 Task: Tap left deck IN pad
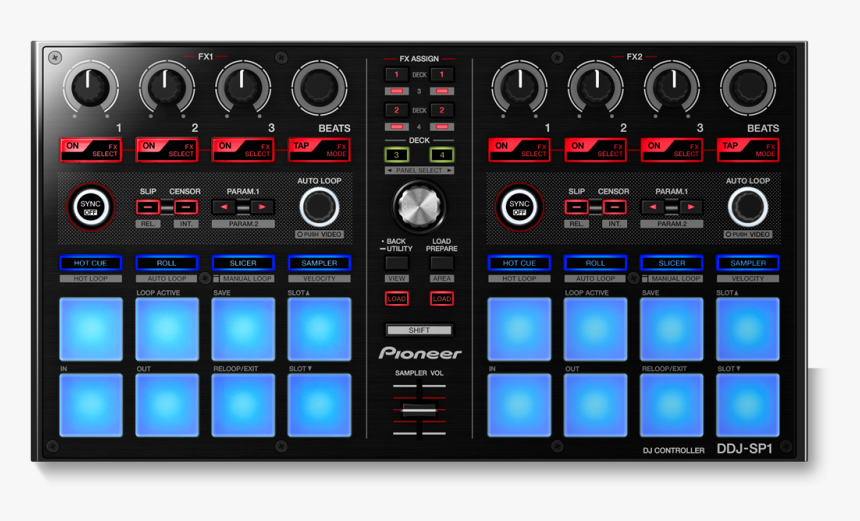pos(91,405)
